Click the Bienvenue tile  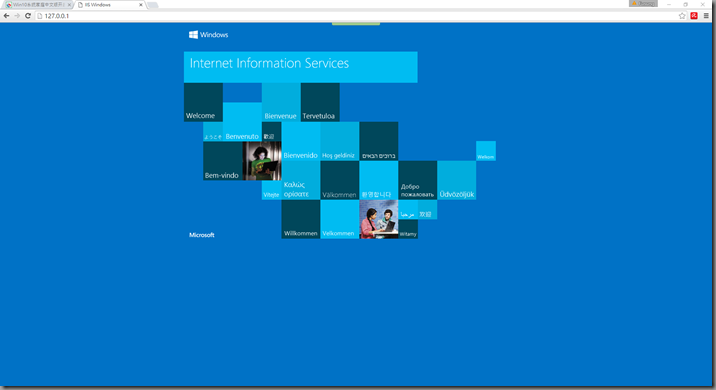(x=281, y=102)
